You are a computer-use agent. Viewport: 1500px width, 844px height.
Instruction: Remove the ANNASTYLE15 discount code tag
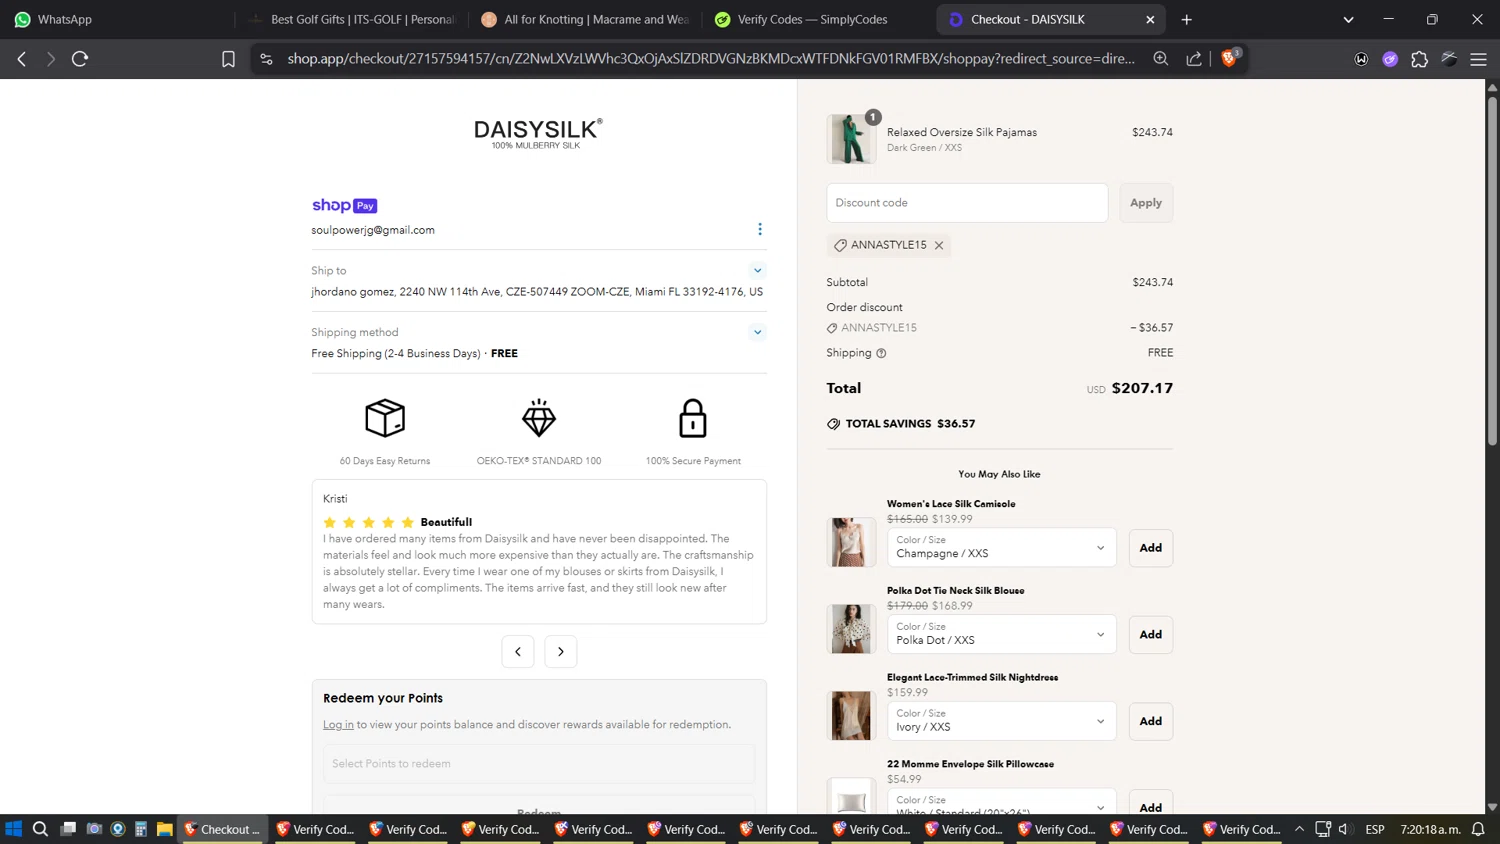pyautogui.click(x=939, y=245)
